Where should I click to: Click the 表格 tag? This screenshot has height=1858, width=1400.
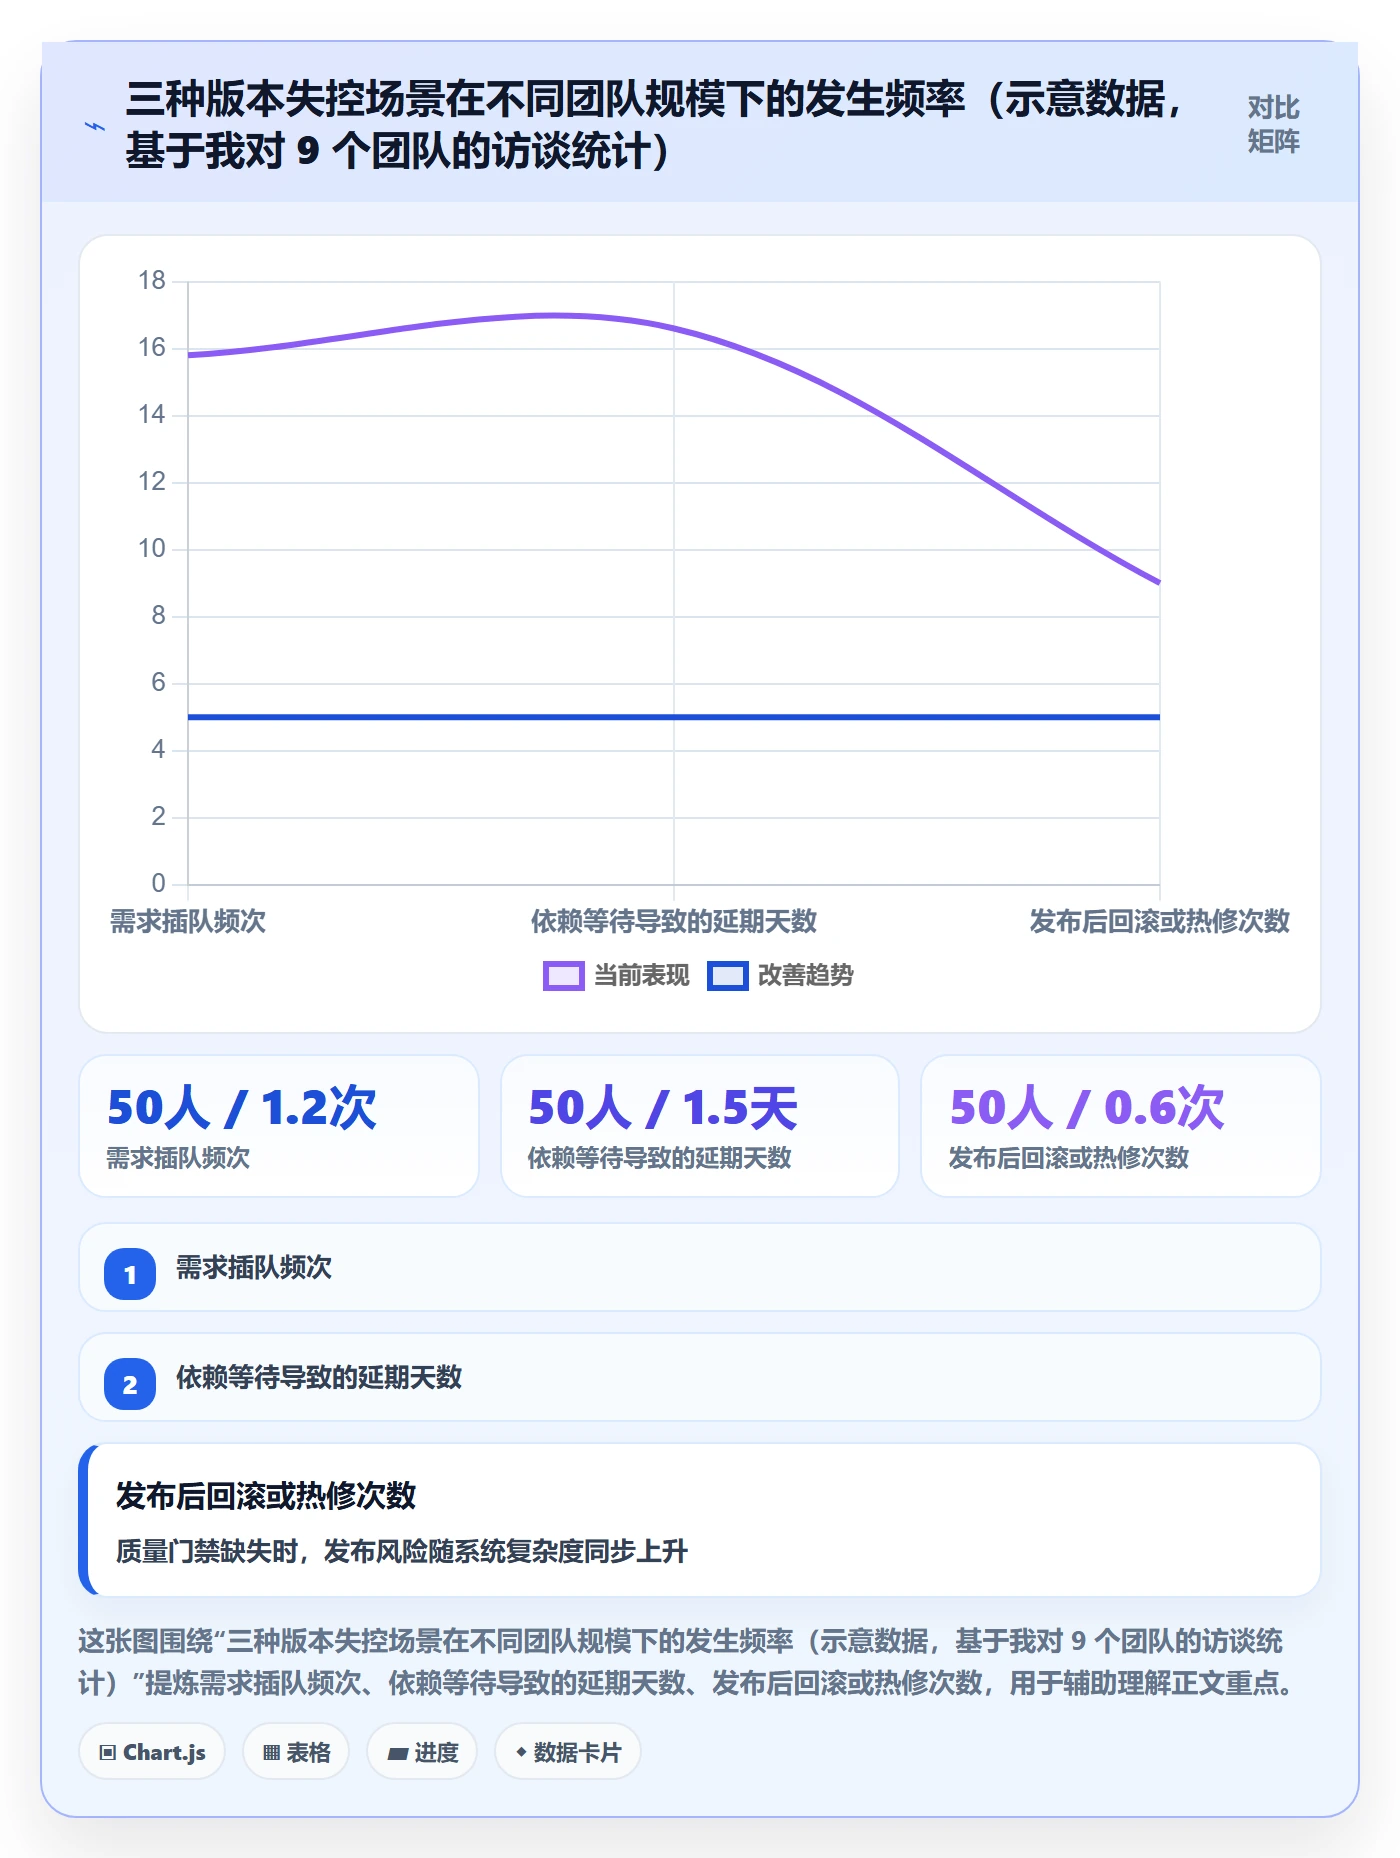click(x=296, y=1752)
